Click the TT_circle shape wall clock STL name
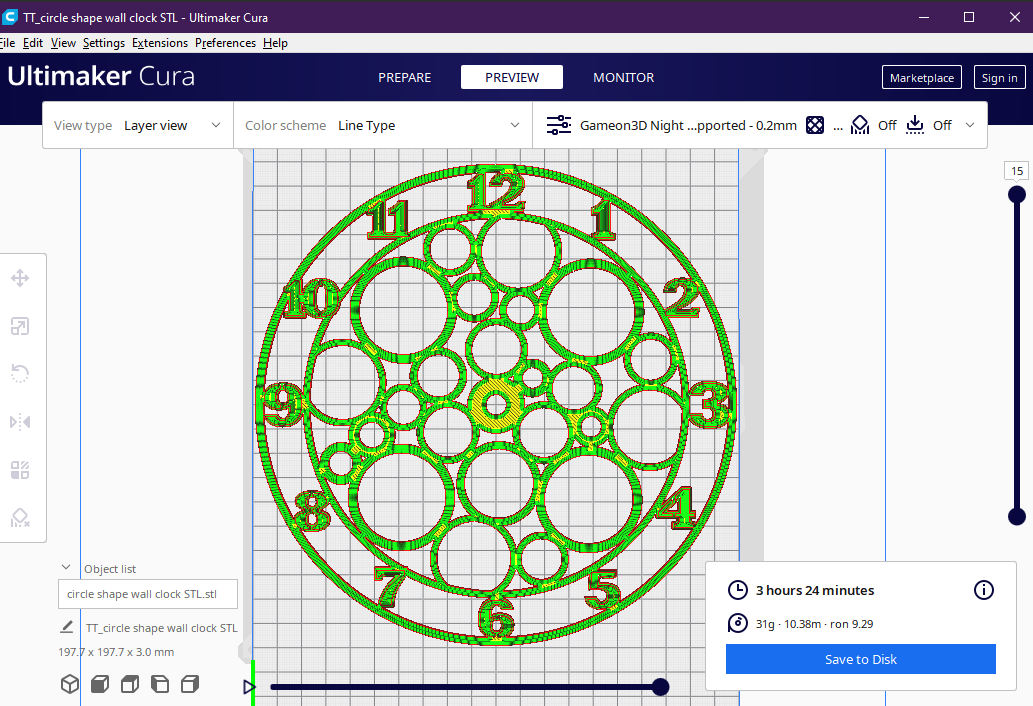This screenshot has width=1033, height=706. pyautogui.click(x=162, y=628)
